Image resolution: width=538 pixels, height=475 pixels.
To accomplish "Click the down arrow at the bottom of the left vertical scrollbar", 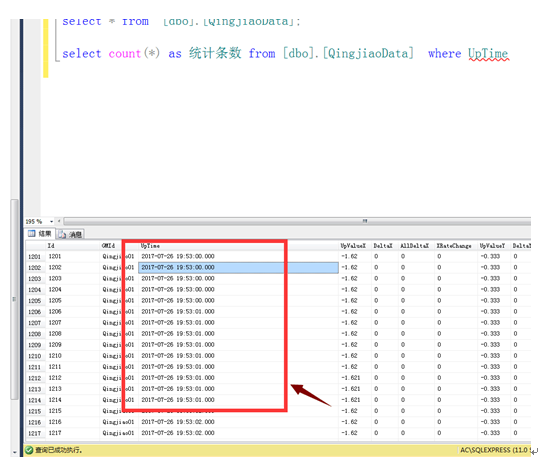I will tap(14, 452).
